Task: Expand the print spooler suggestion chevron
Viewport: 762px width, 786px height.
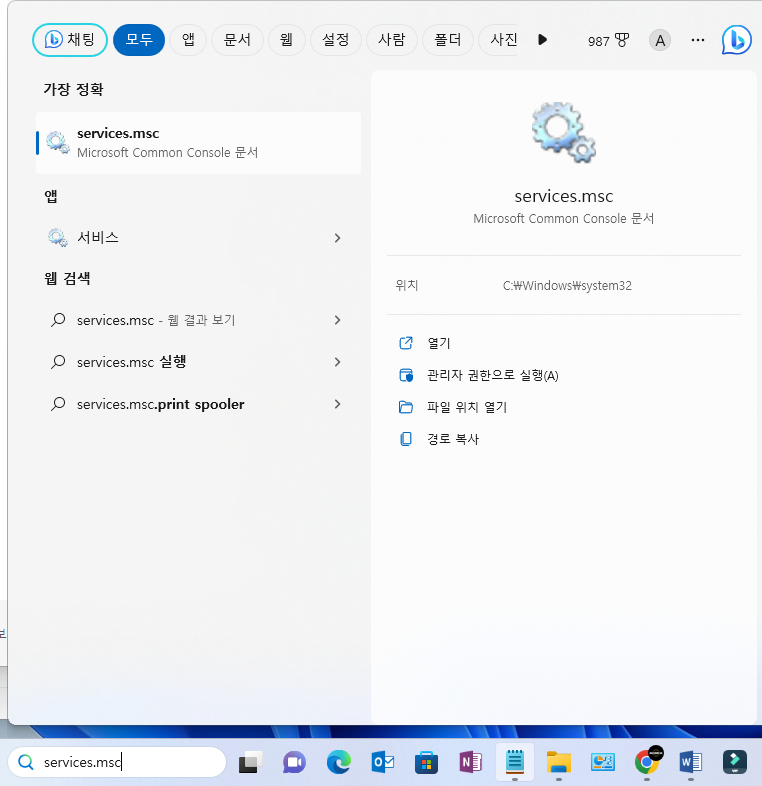Action: [337, 404]
